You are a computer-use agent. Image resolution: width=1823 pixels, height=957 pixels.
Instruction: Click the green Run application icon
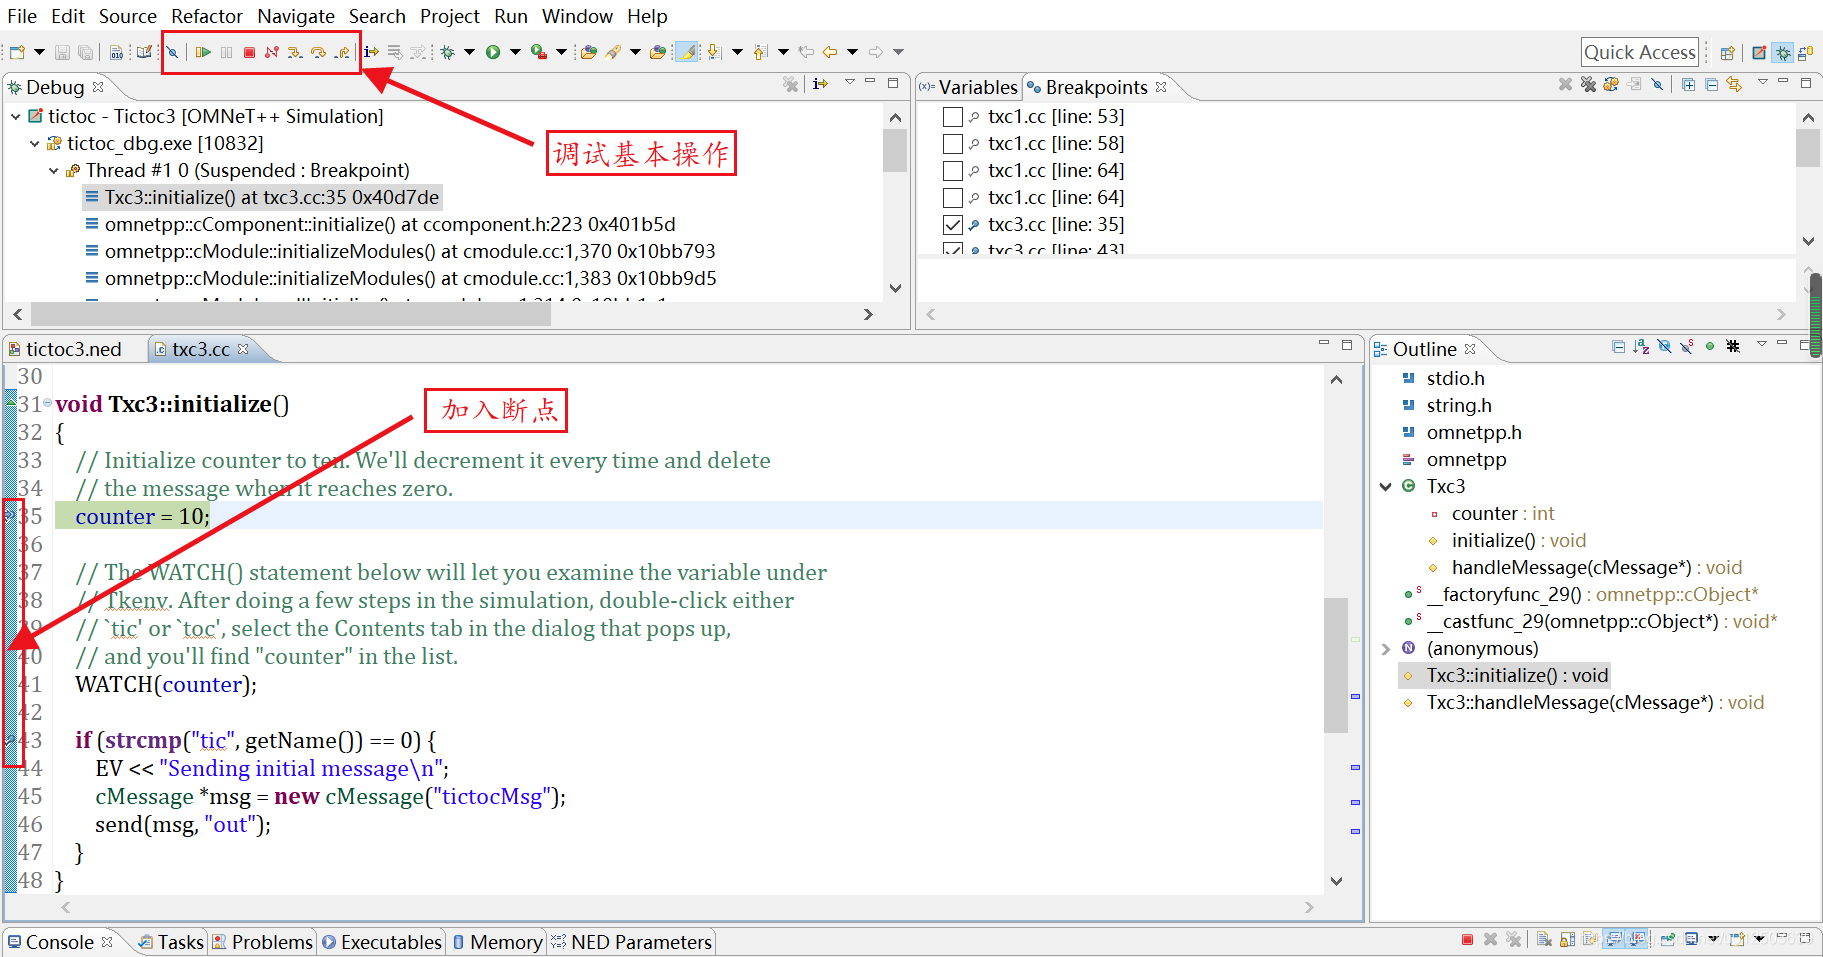point(495,51)
